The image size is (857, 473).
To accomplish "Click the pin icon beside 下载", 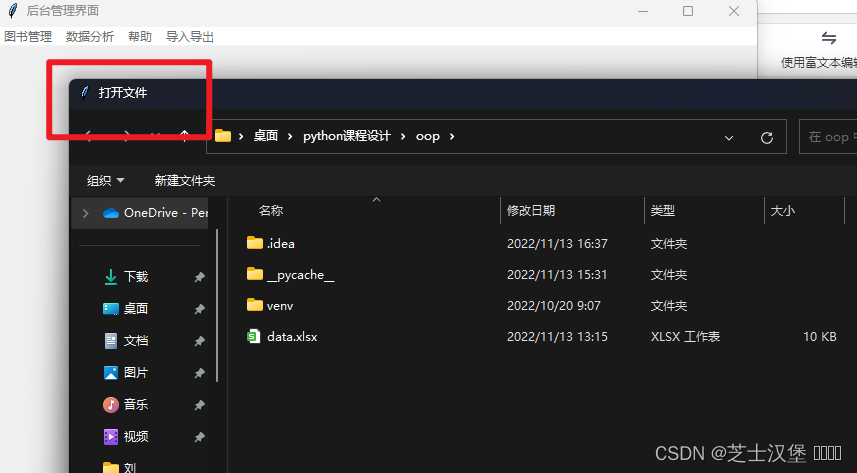I will tap(199, 277).
